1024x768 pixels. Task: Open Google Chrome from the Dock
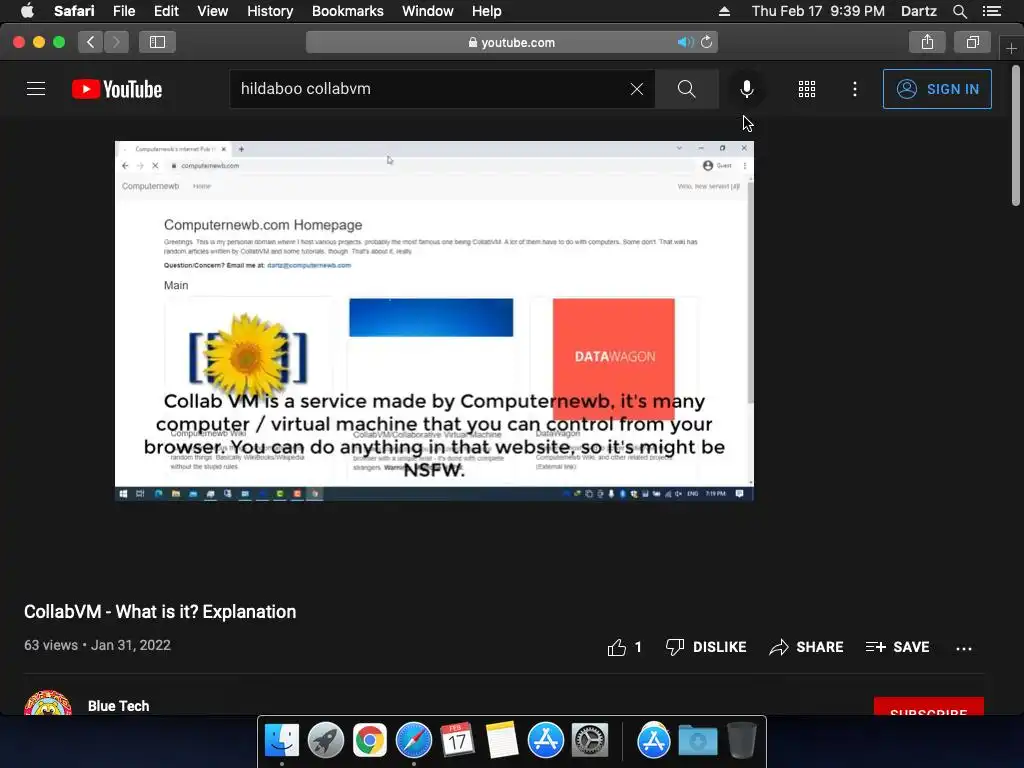point(370,740)
